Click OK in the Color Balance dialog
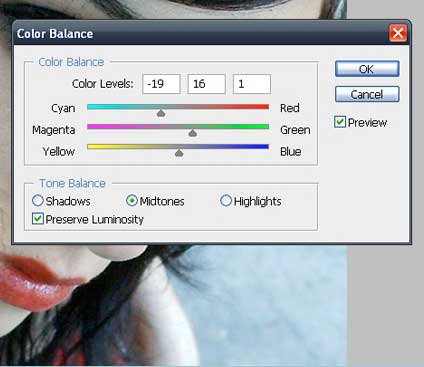This screenshot has width=424, height=367. tap(367, 69)
